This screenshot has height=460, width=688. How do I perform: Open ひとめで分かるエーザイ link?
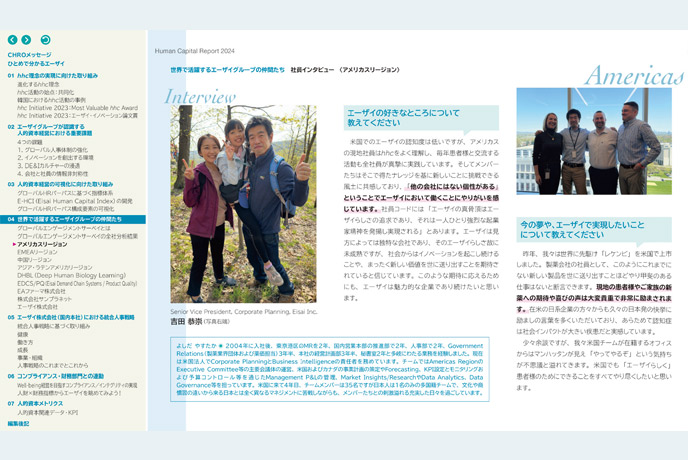pyautogui.click(x=36, y=64)
